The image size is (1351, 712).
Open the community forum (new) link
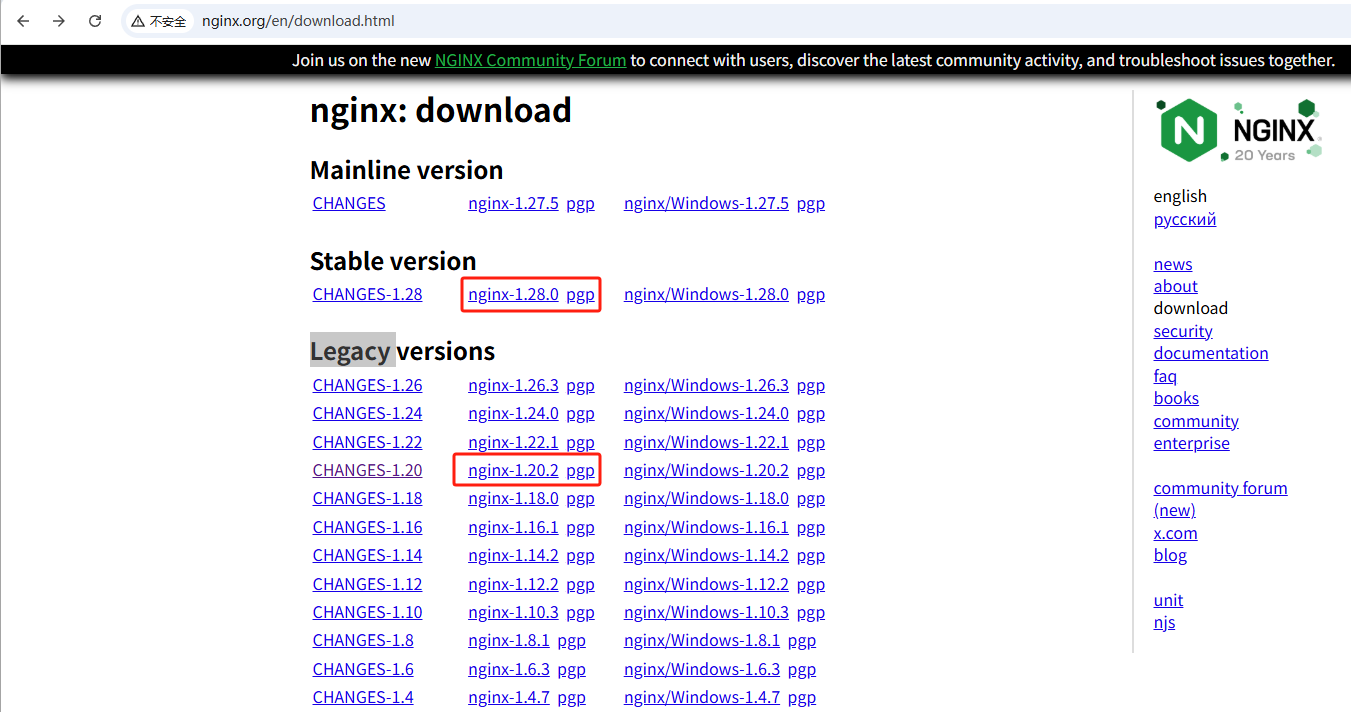click(1220, 499)
